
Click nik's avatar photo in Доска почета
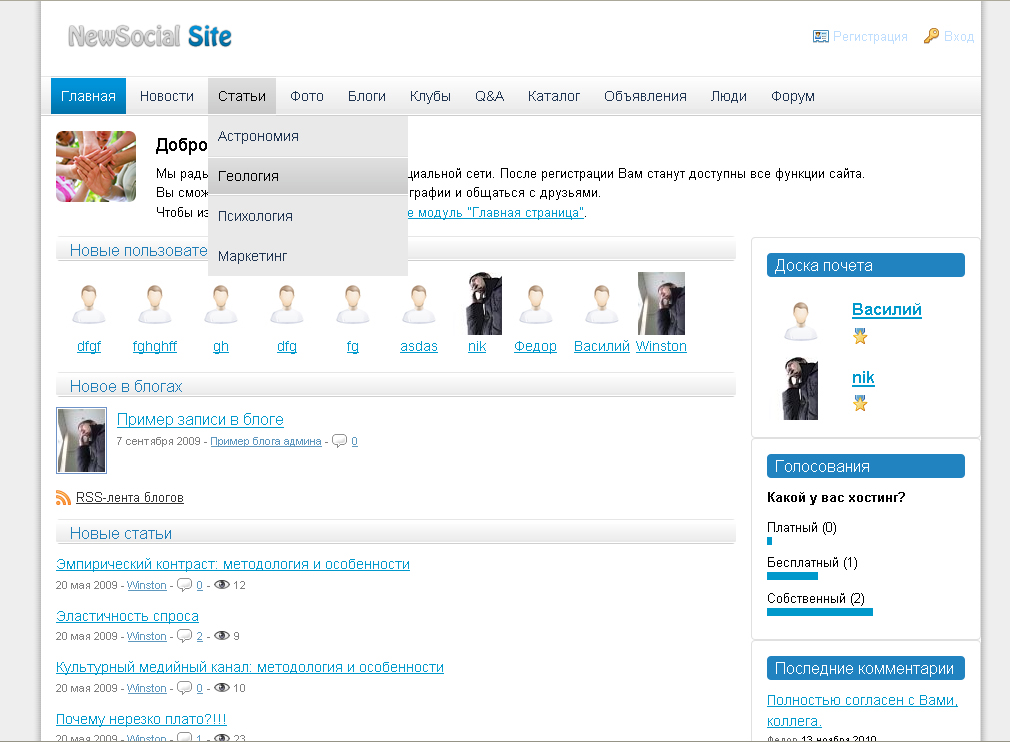coord(801,390)
